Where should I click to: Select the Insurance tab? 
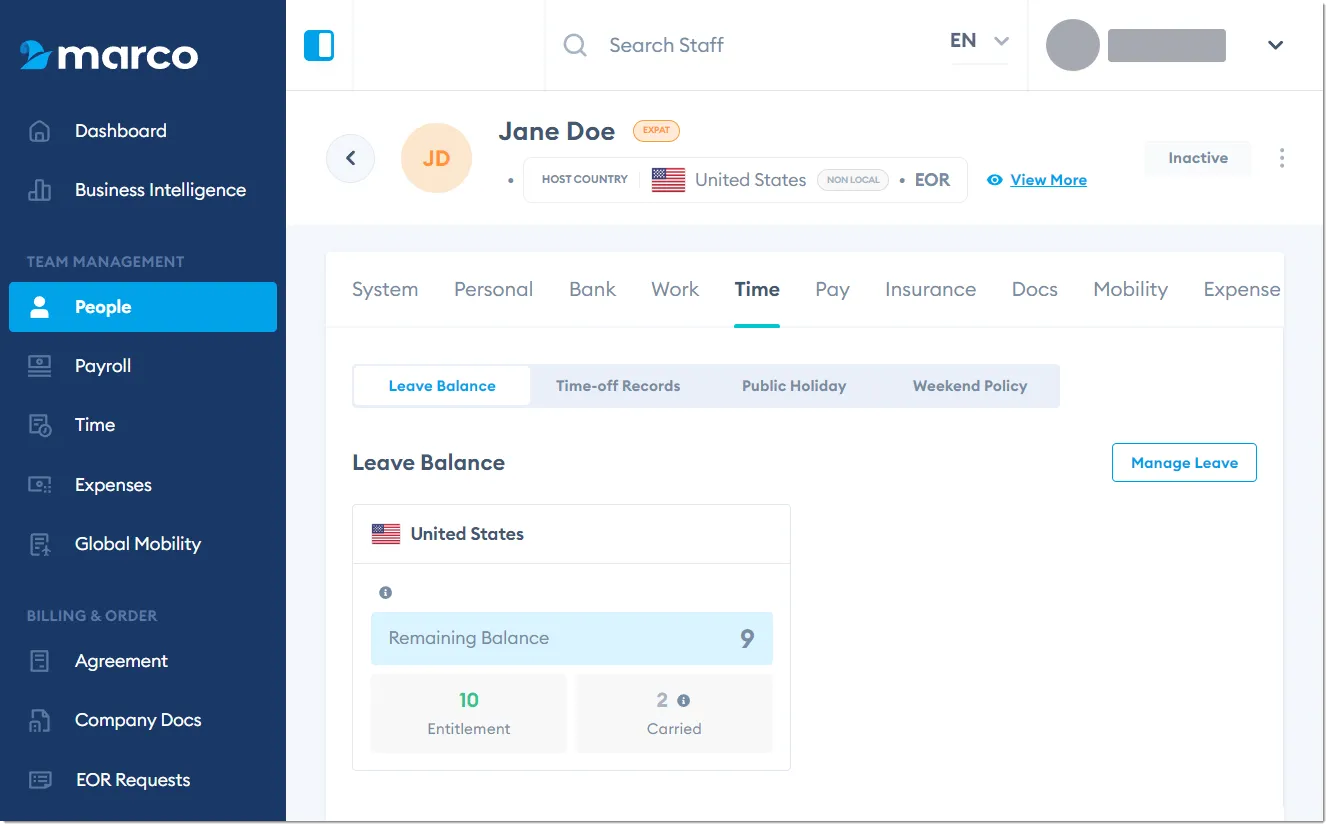(930, 290)
